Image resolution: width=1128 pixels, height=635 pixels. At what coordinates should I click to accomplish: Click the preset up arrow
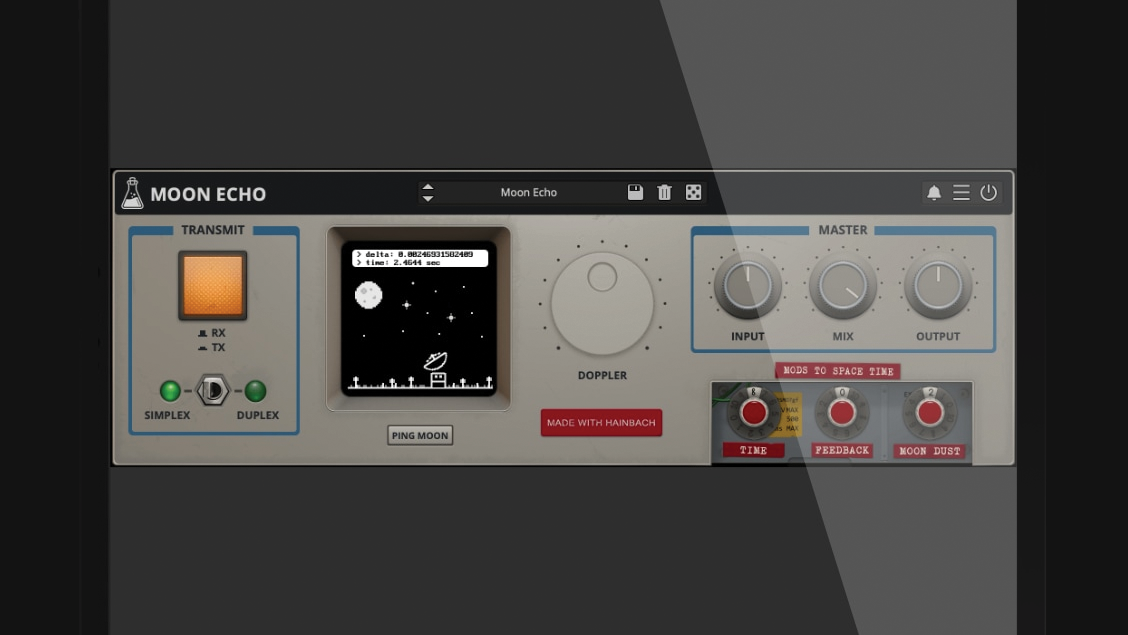pyautogui.click(x=428, y=187)
